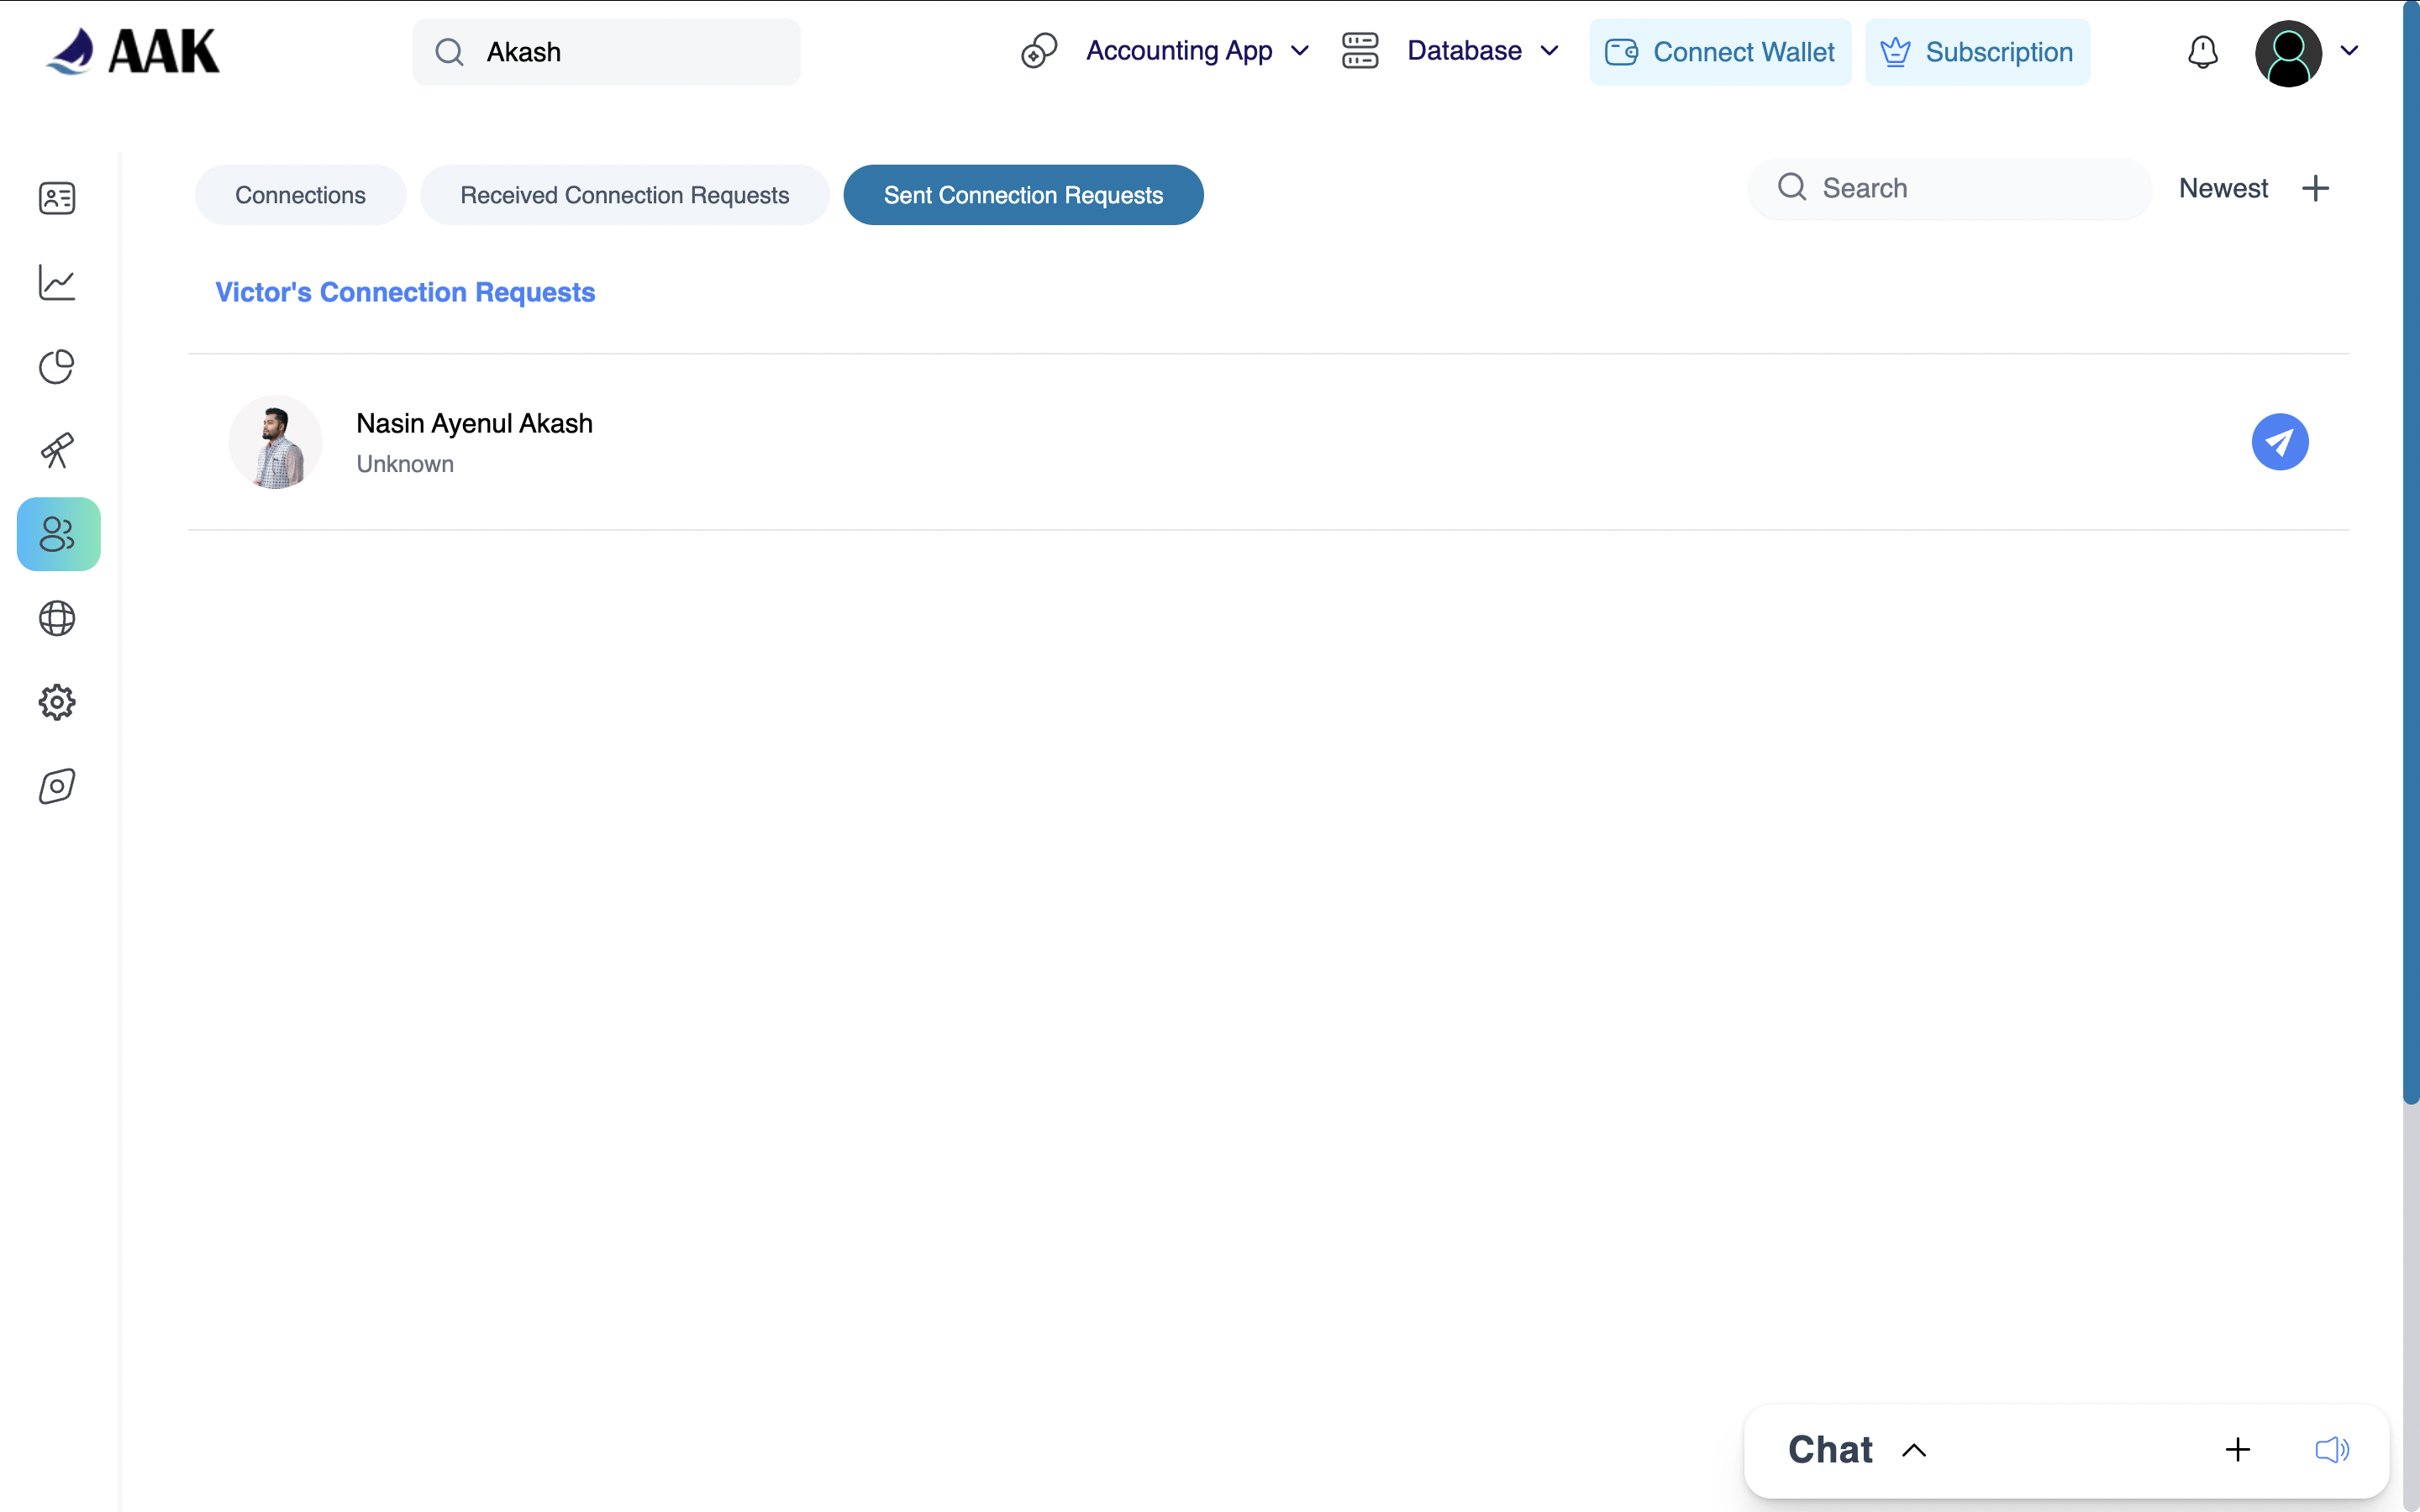Click the Accounting App link icon

click(x=1039, y=51)
